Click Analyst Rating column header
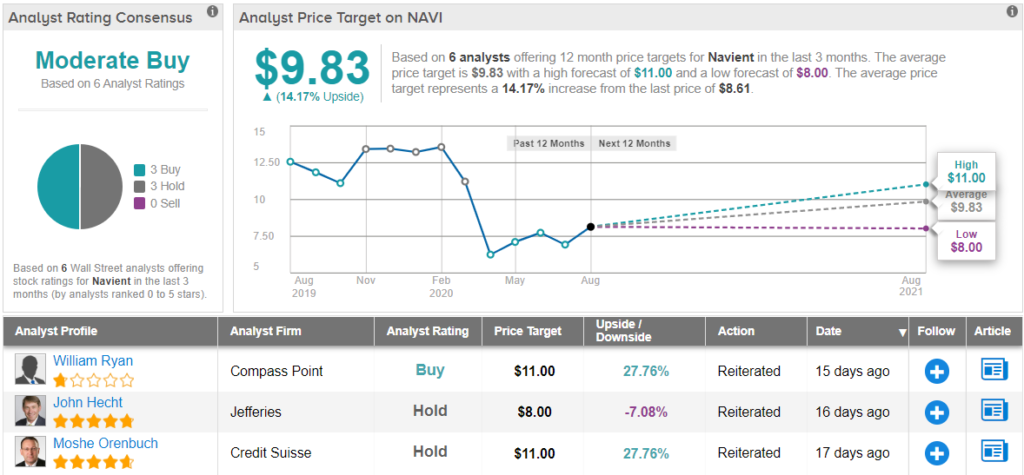The width and height of the screenshot is (1024, 475). tap(428, 331)
